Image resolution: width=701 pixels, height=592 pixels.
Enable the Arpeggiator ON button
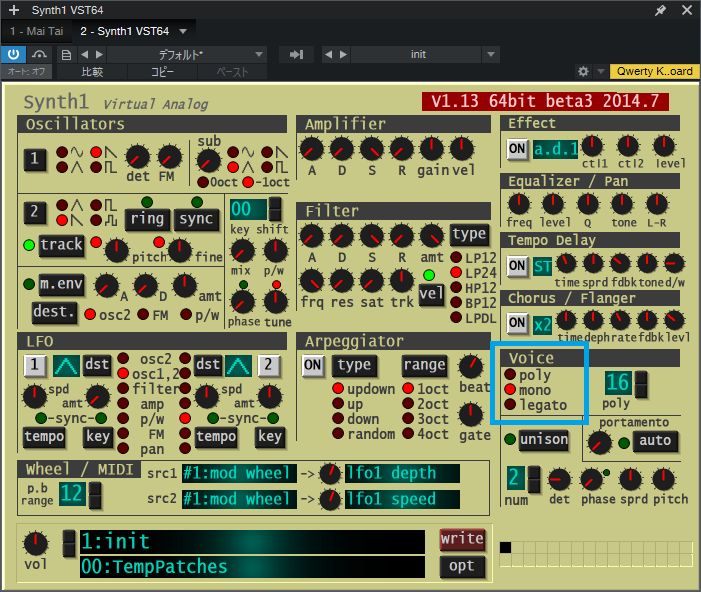(312, 365)
